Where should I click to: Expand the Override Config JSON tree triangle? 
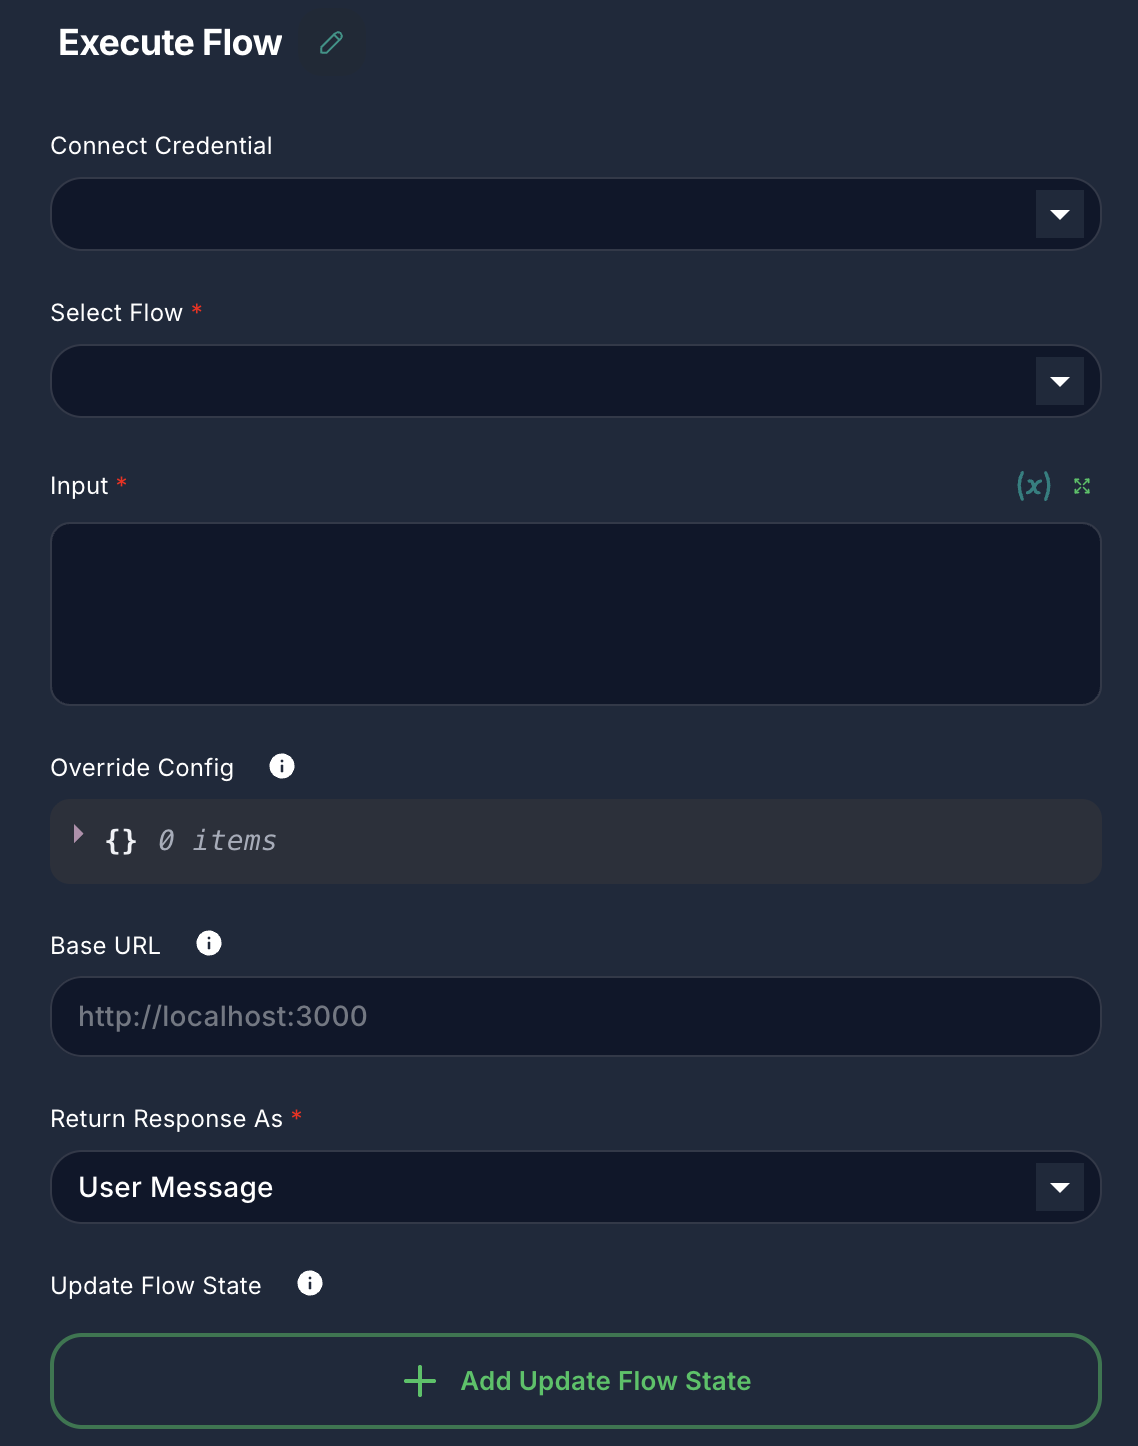point(78,834)
